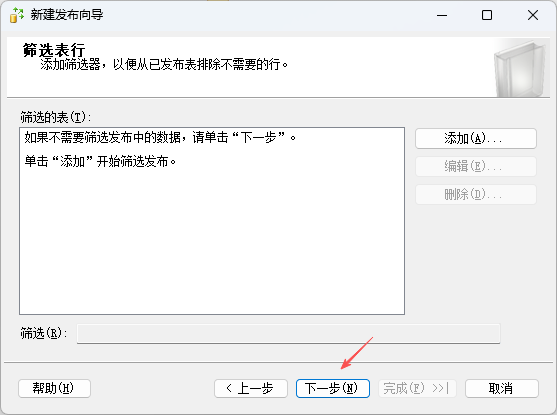Click the book graphic in header
The height and width of the screenshot is (415, 557).
(x=519, y=69)
